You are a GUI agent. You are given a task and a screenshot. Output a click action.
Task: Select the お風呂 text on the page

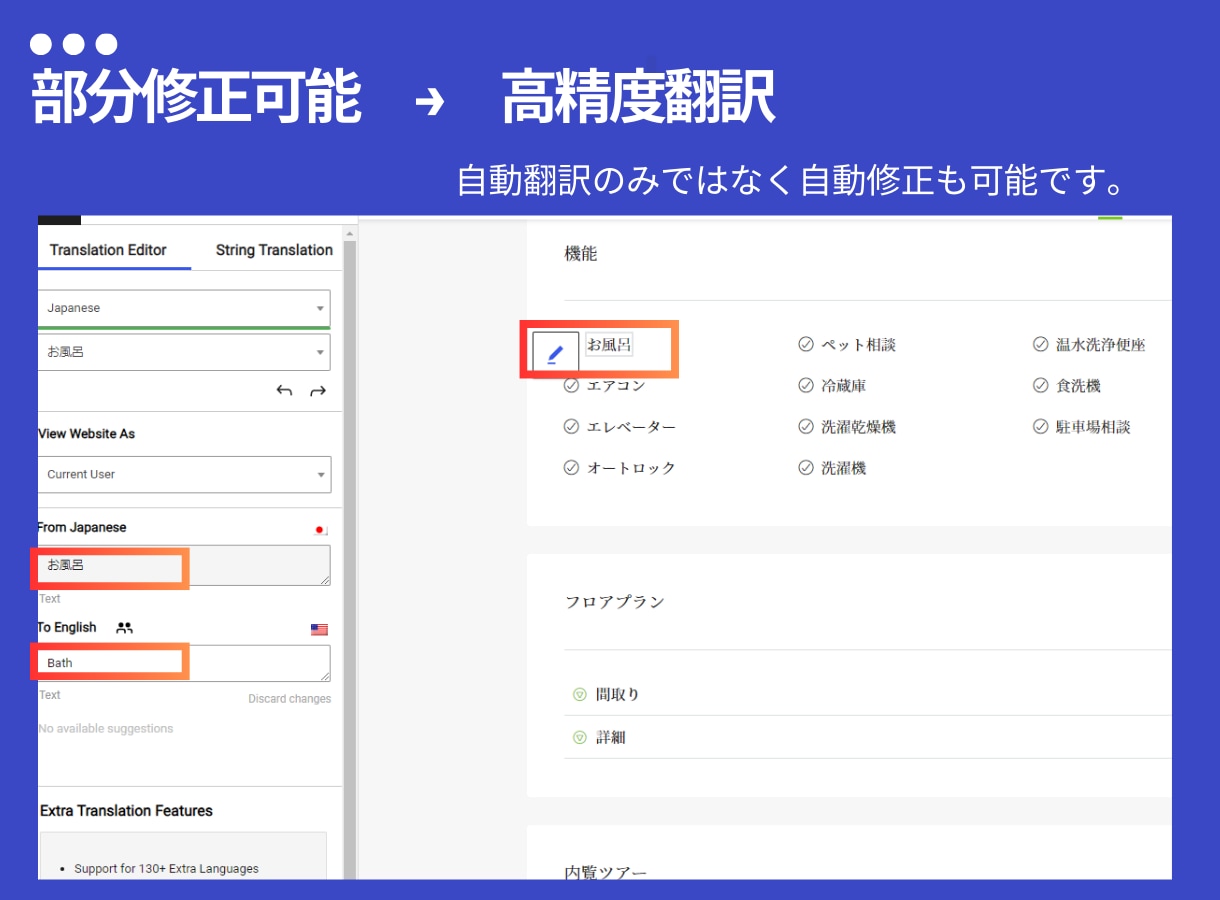(x=609, y=345)
